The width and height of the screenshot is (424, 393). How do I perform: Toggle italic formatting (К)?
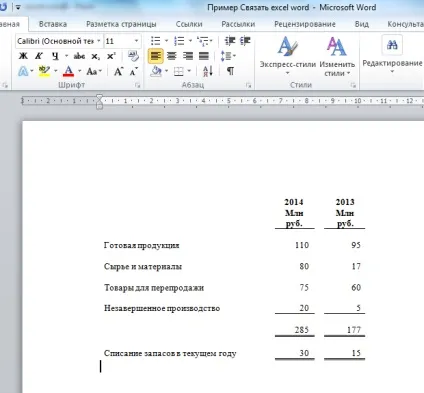[39, 56]
